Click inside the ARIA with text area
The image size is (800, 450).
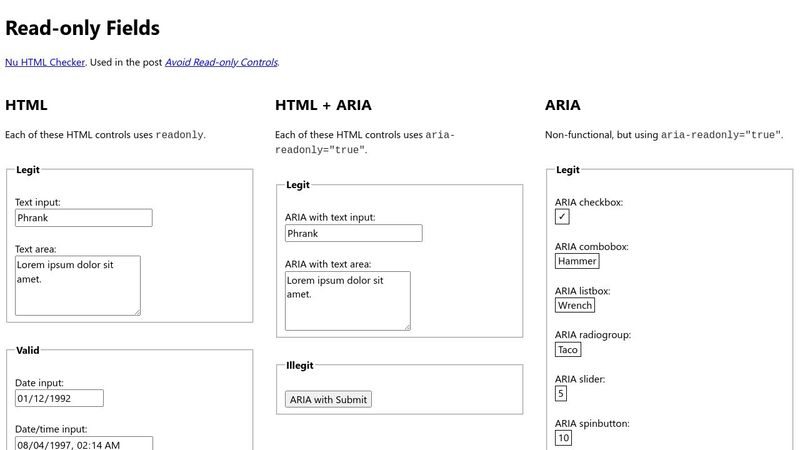click(347, 301)
